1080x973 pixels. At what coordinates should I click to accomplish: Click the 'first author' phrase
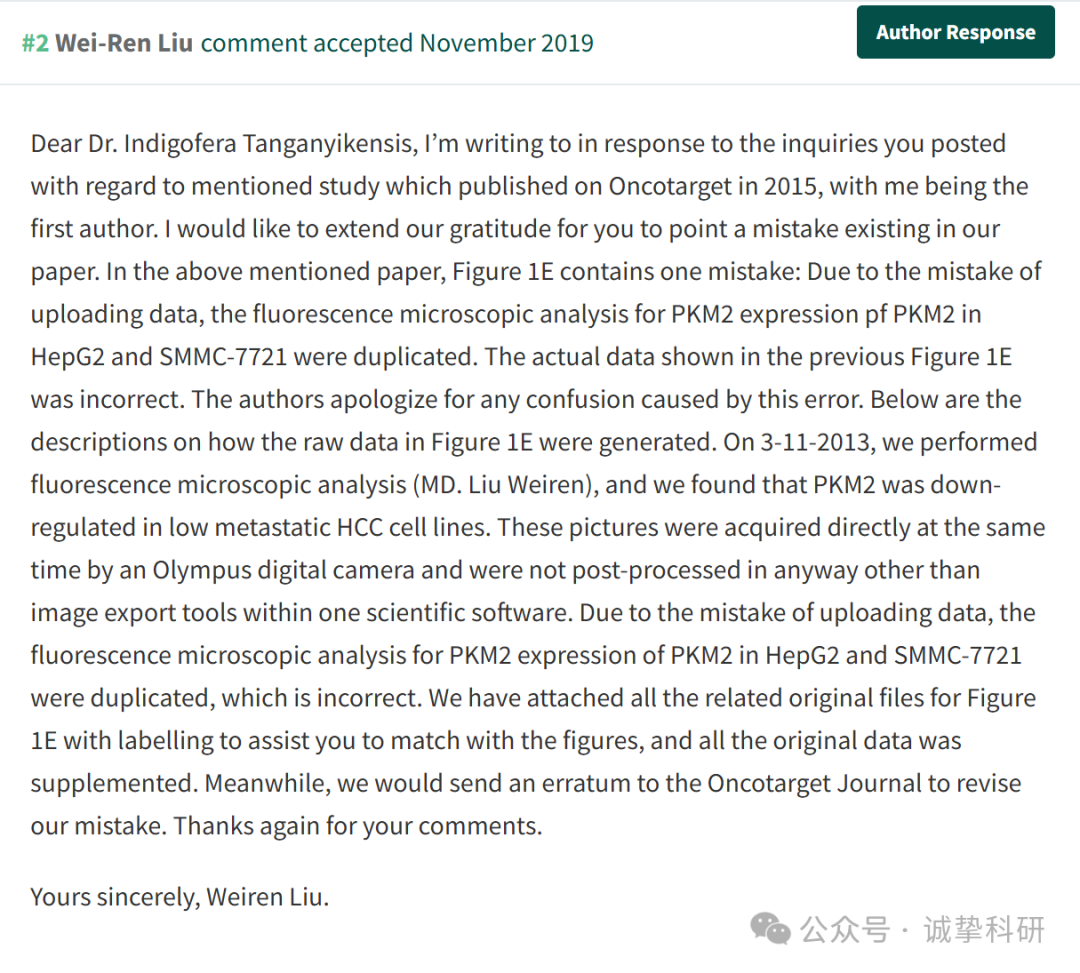[x=93, y=229]
